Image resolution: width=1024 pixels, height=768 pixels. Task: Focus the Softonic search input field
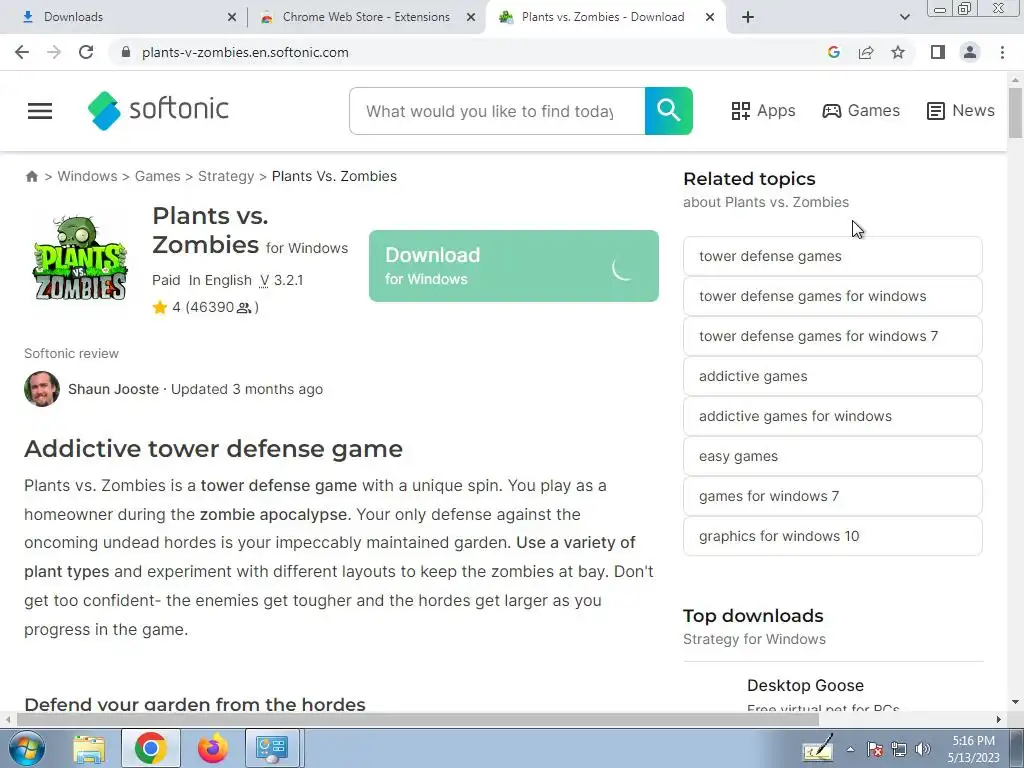tap(497, 111)
